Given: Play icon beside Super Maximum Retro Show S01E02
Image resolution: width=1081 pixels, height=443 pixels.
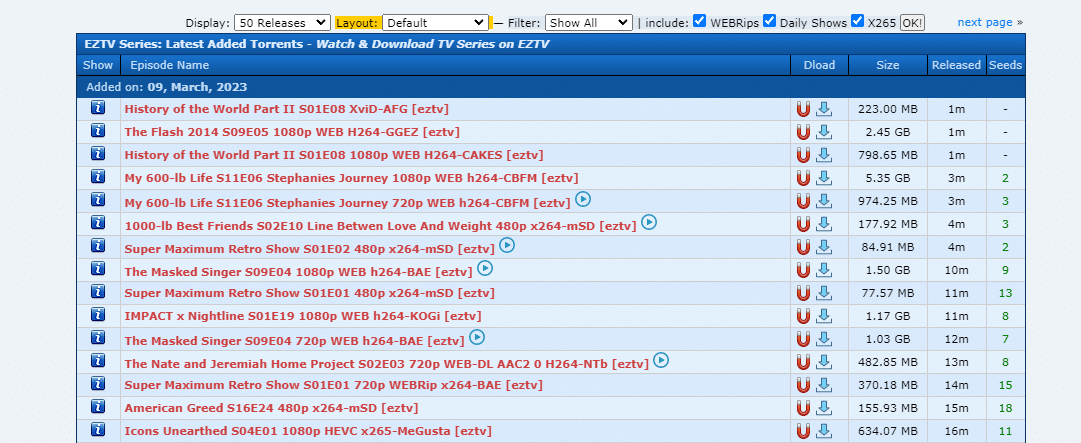Looking at the screenshot, I should (507, 245).
